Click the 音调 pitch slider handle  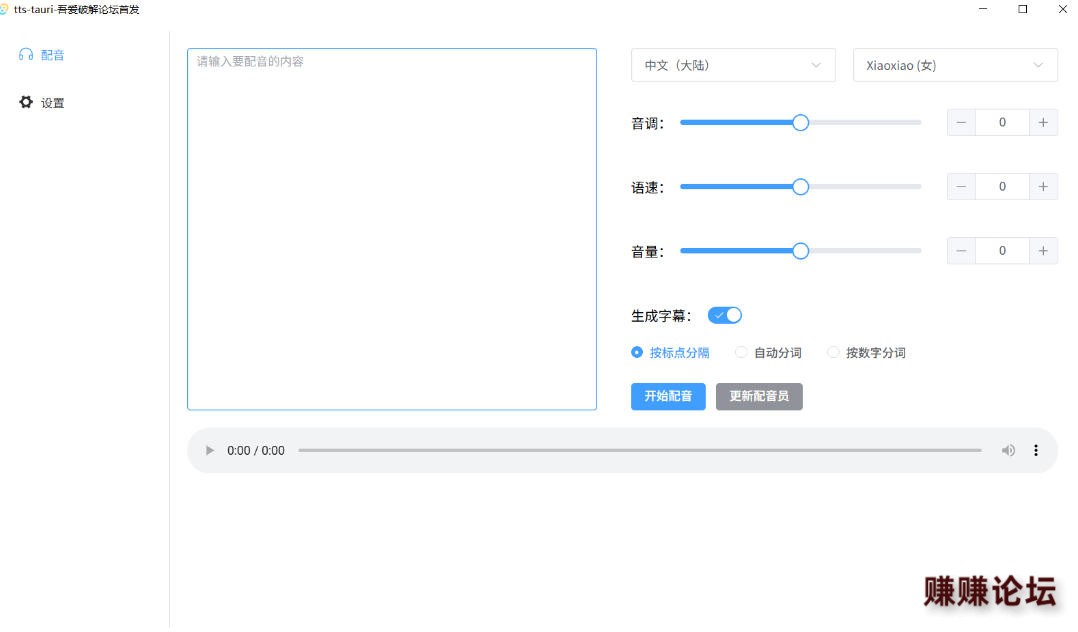[x=800, y=123]
